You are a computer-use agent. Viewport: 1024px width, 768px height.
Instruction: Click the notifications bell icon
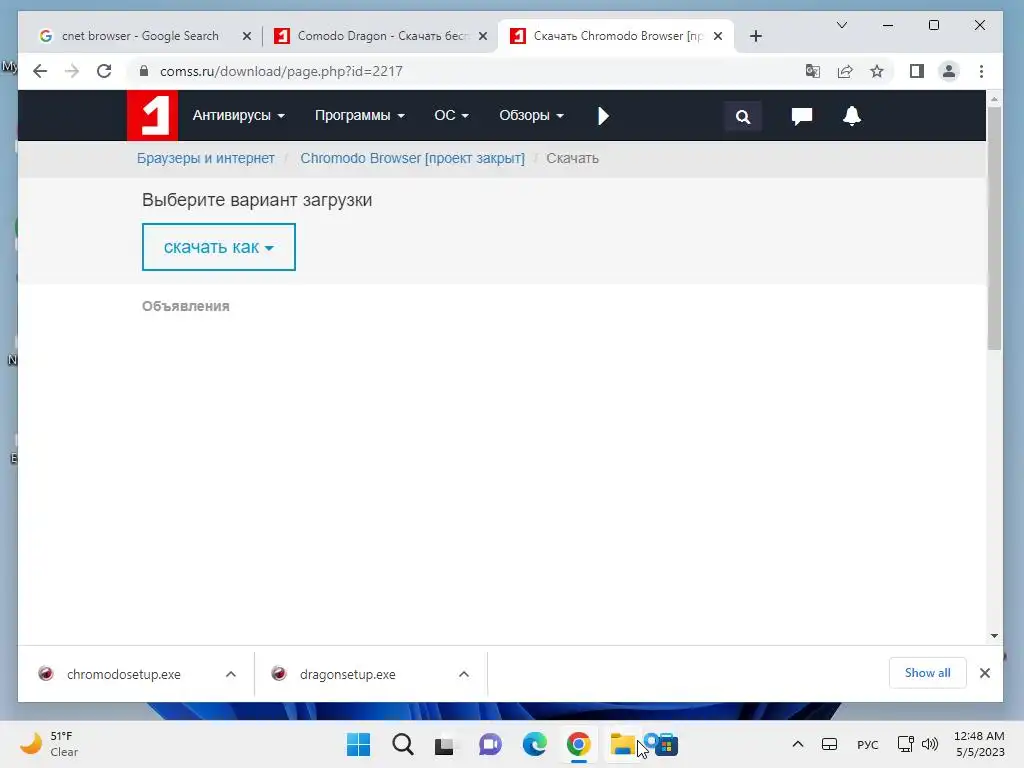(x=852, y=116)
